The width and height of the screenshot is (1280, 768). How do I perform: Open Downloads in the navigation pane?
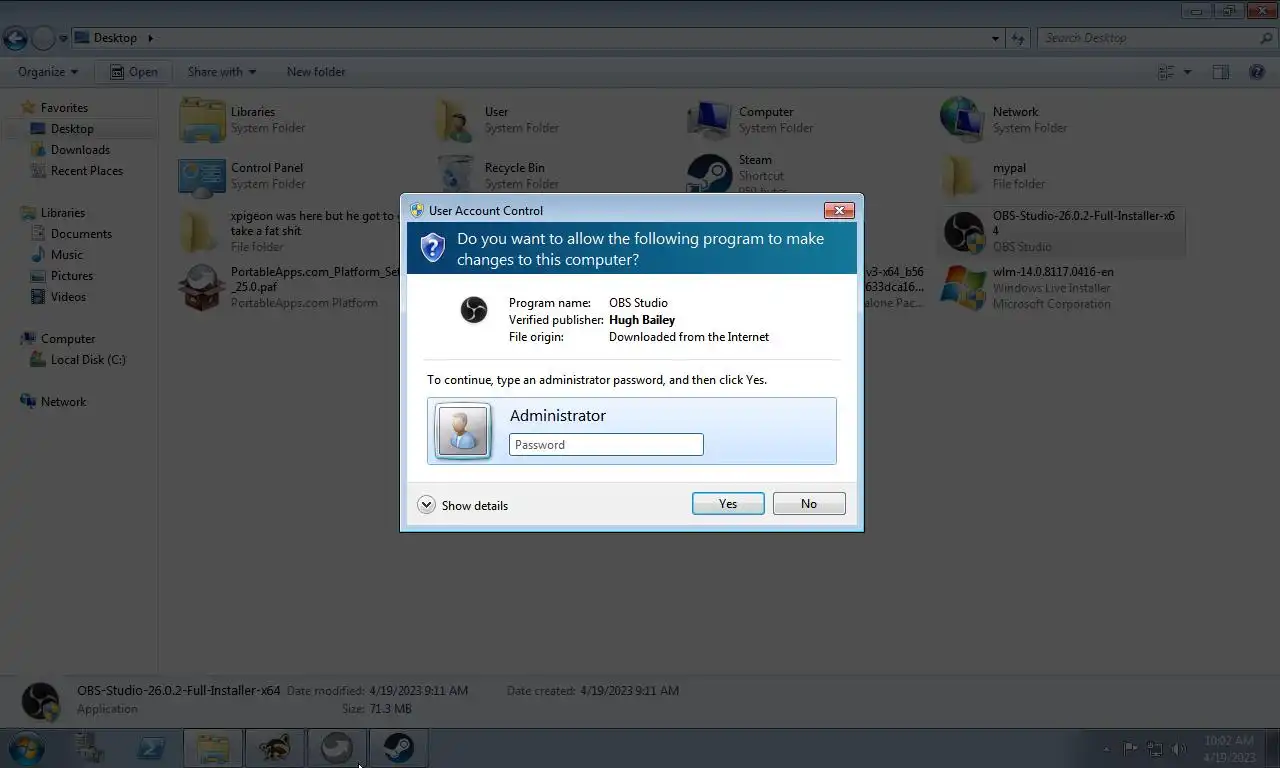tap(80, 150)
